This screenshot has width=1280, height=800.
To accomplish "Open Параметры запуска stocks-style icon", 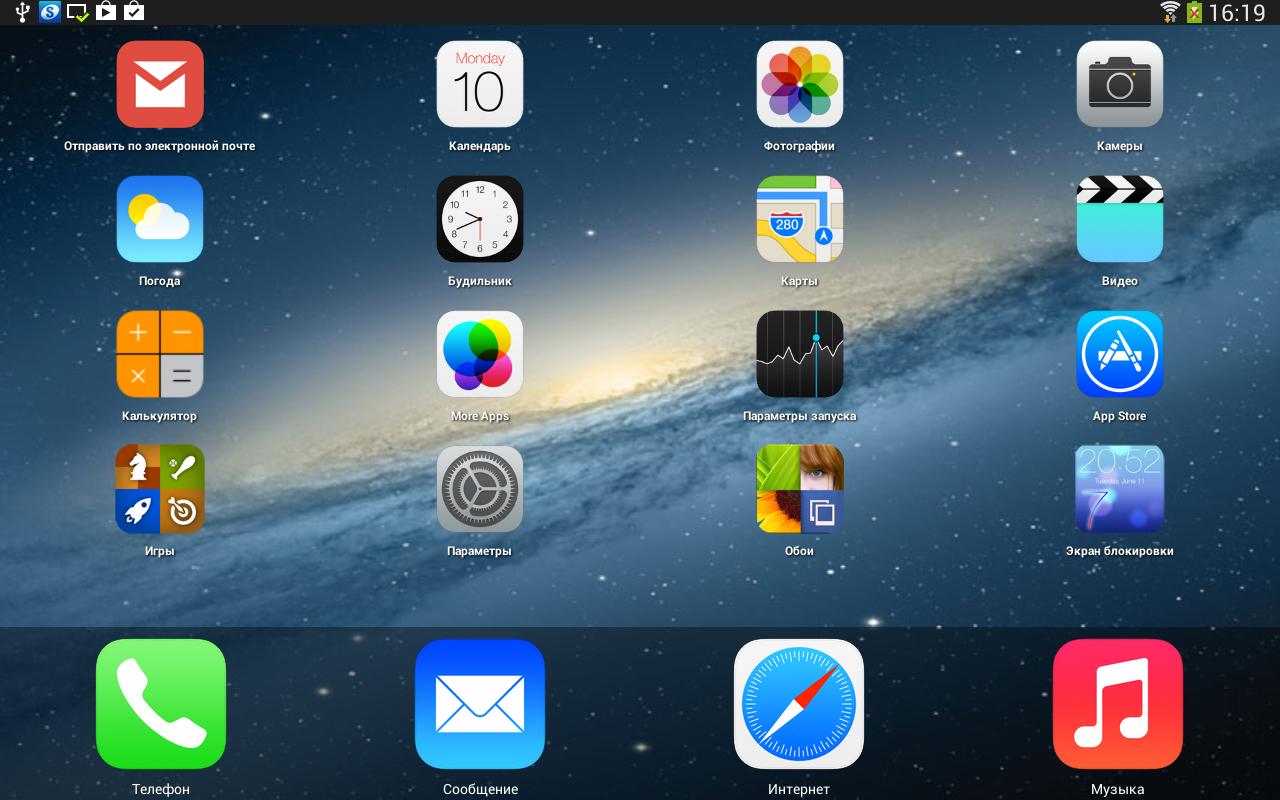I will (800, 354).
